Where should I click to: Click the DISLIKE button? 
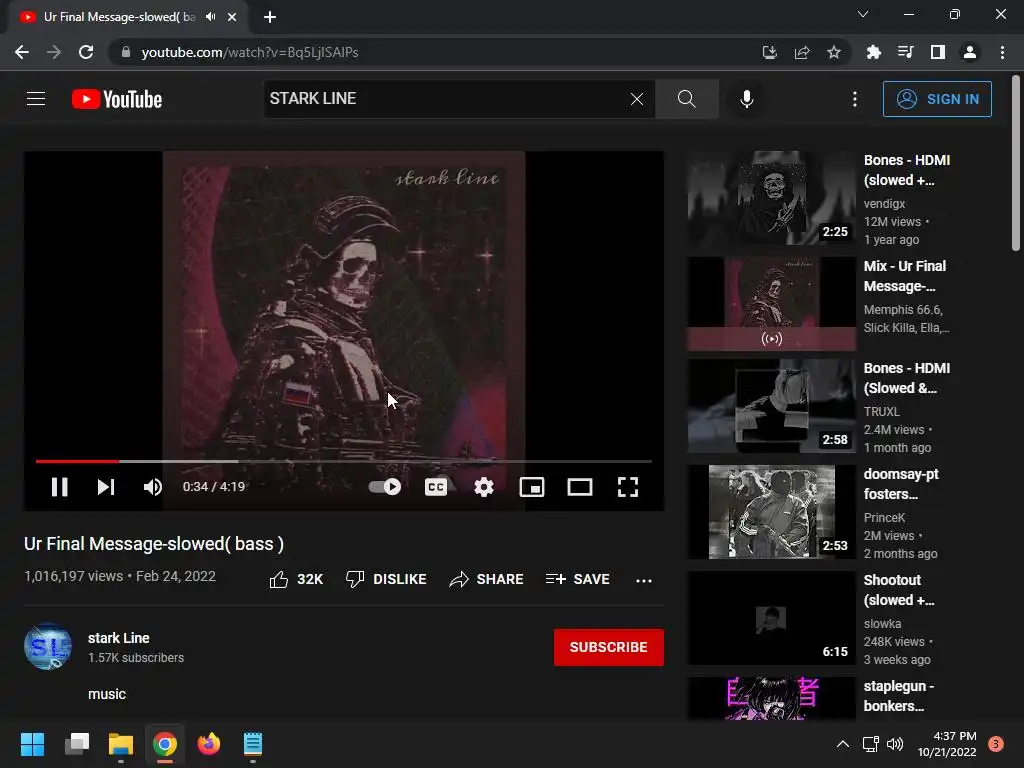(385, 579)
